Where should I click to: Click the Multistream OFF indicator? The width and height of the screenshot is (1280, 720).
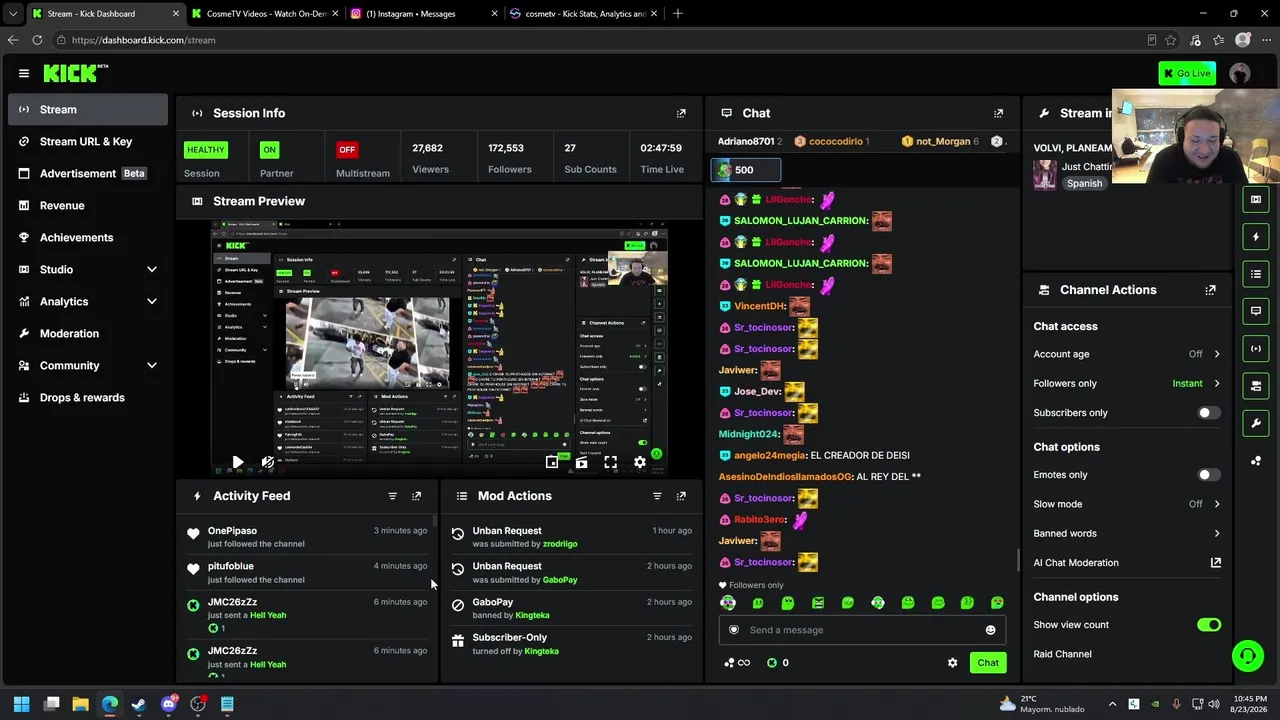point(347,150)
